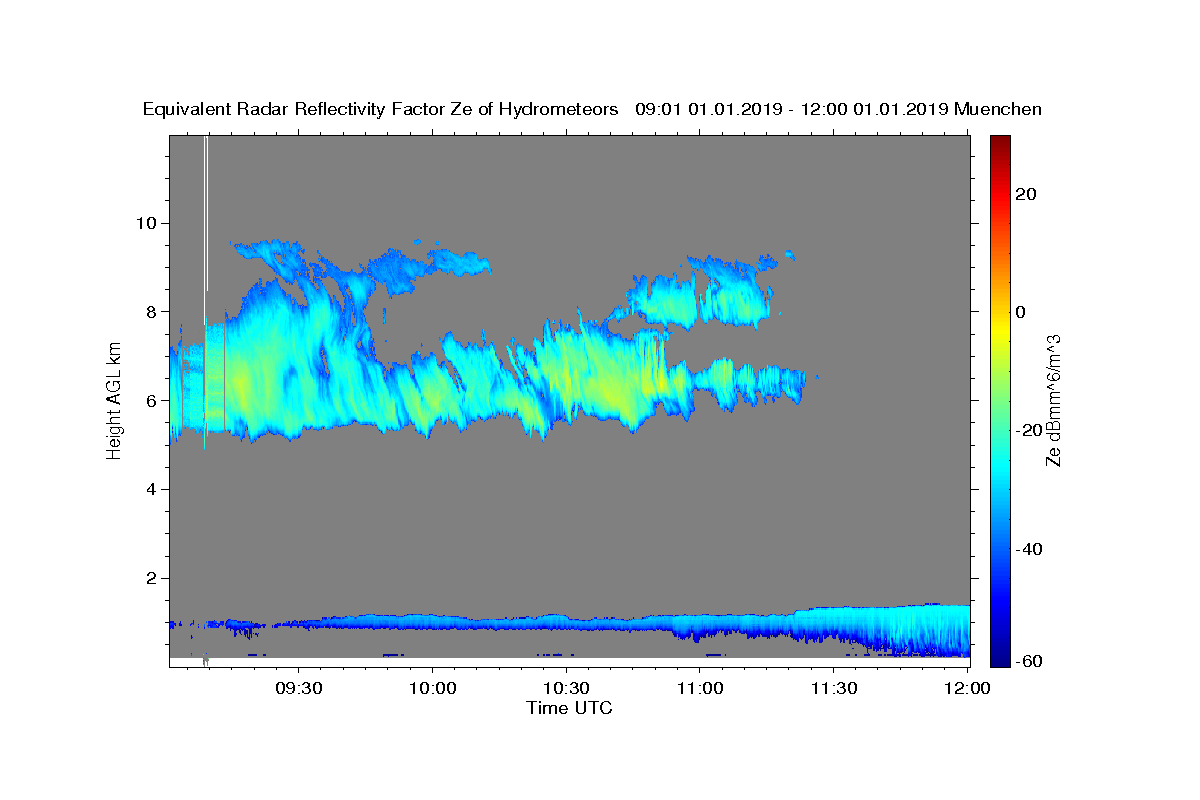Click the low cloud layer near 1 km at 11:45

tap(901, 628)
